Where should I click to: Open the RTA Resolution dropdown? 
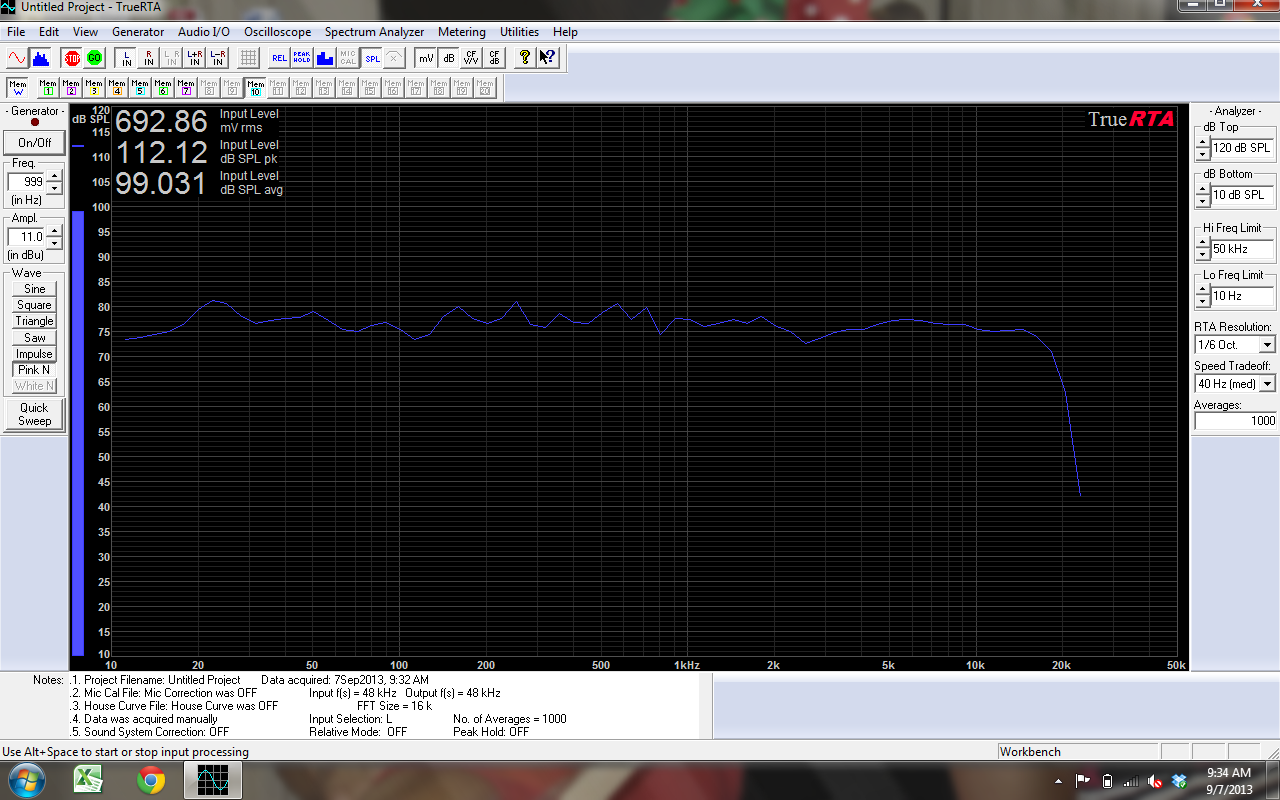click(x=1267, y=345)
